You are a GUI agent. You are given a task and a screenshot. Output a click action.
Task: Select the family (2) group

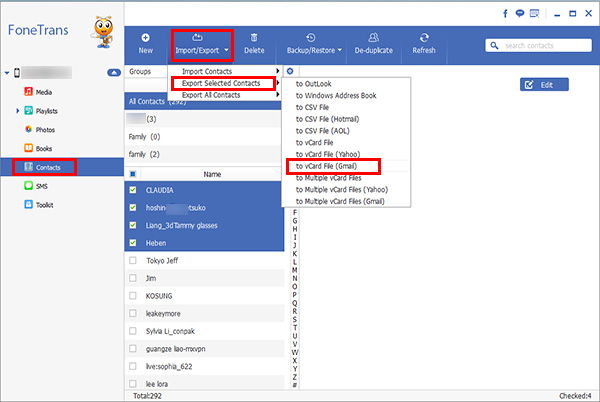point(203,154)
